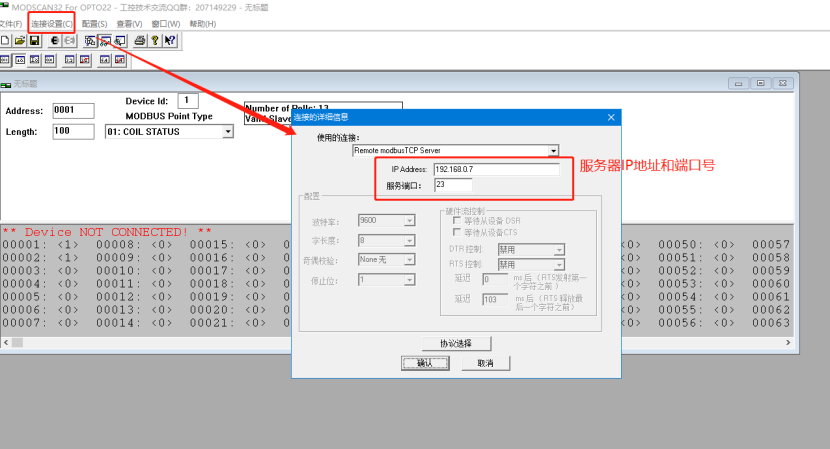
Task: Click the yellow question mark Help icon
Action: 155,41
